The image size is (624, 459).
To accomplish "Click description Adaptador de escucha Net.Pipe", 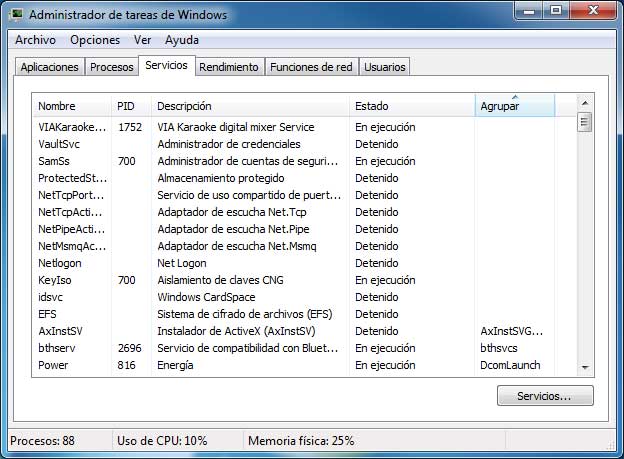I will pos(233,229).
